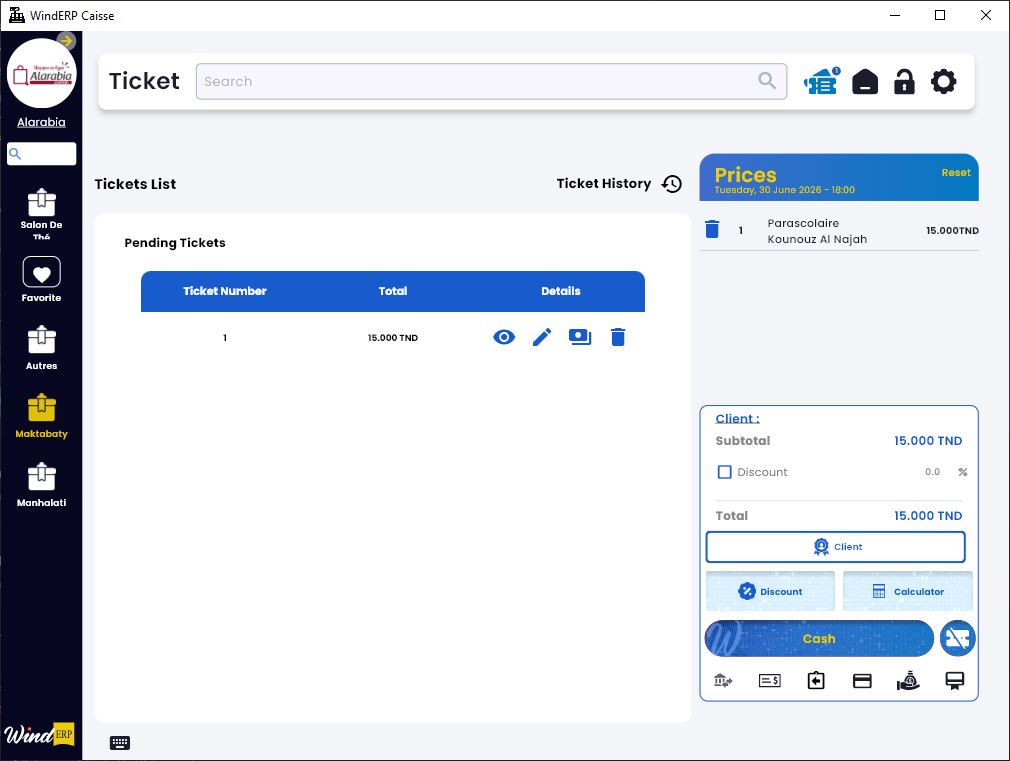Delete pending ticket 1 with trash icon
The image size is (1010, 761).
tap(618, 337)
